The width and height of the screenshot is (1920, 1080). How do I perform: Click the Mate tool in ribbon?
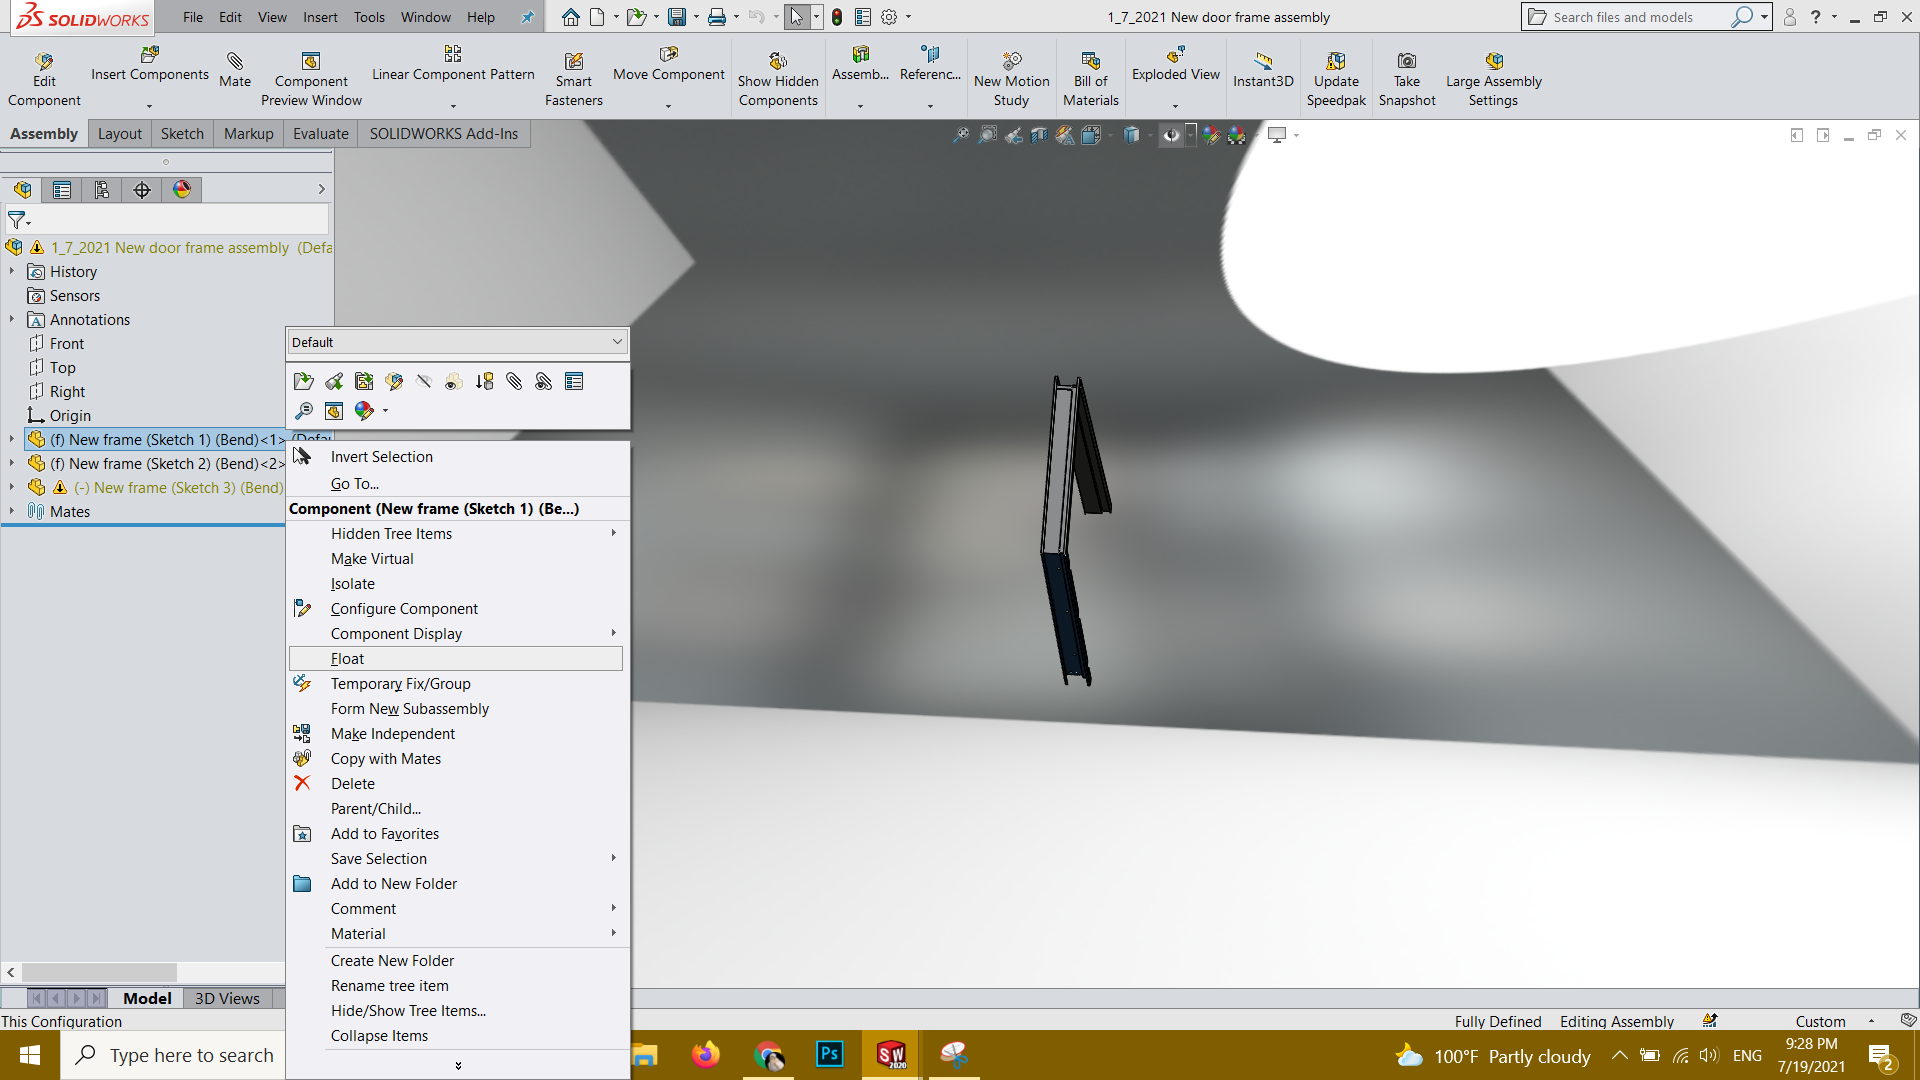(235, 69)
